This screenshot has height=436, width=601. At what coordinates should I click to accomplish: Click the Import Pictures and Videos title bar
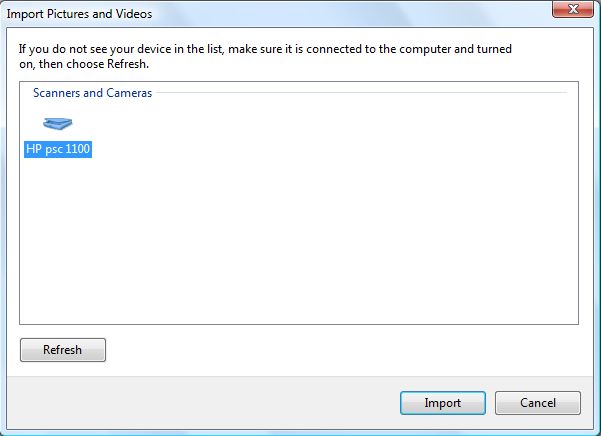click(x=268, y=14)
